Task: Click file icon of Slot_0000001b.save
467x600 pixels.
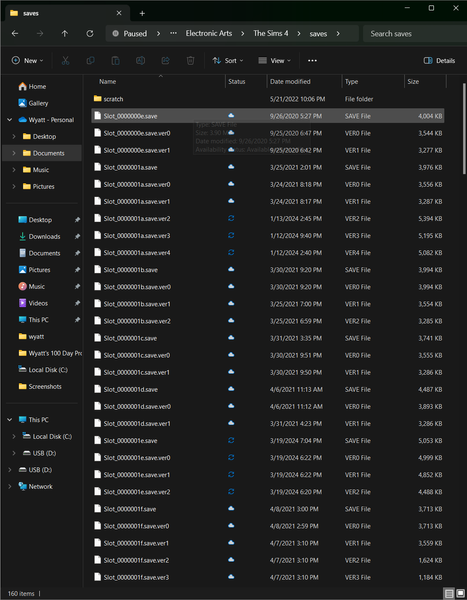Action: (x=98, y=269)
